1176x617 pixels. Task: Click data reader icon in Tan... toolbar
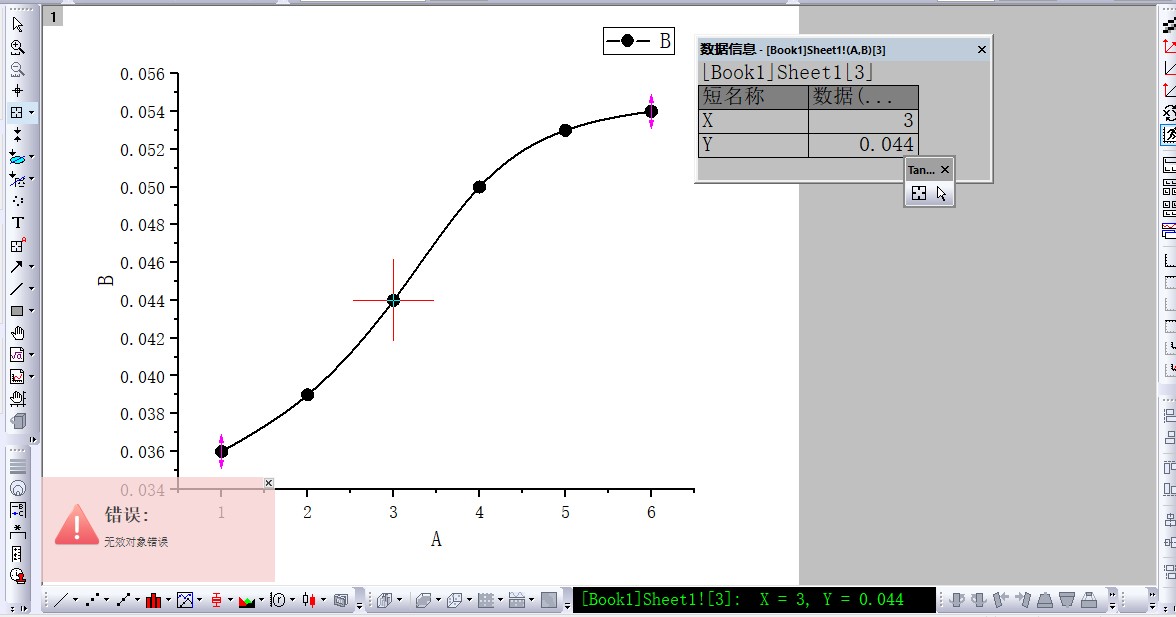pyautogui.click(x=919, y=194)
